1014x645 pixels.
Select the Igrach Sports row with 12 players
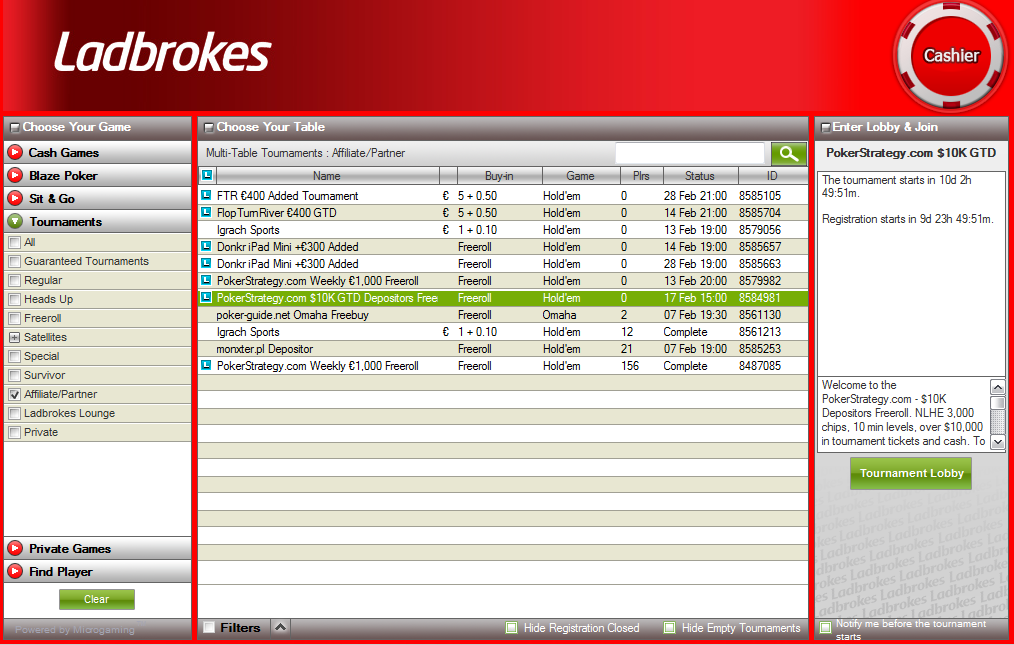coord(502,332)
